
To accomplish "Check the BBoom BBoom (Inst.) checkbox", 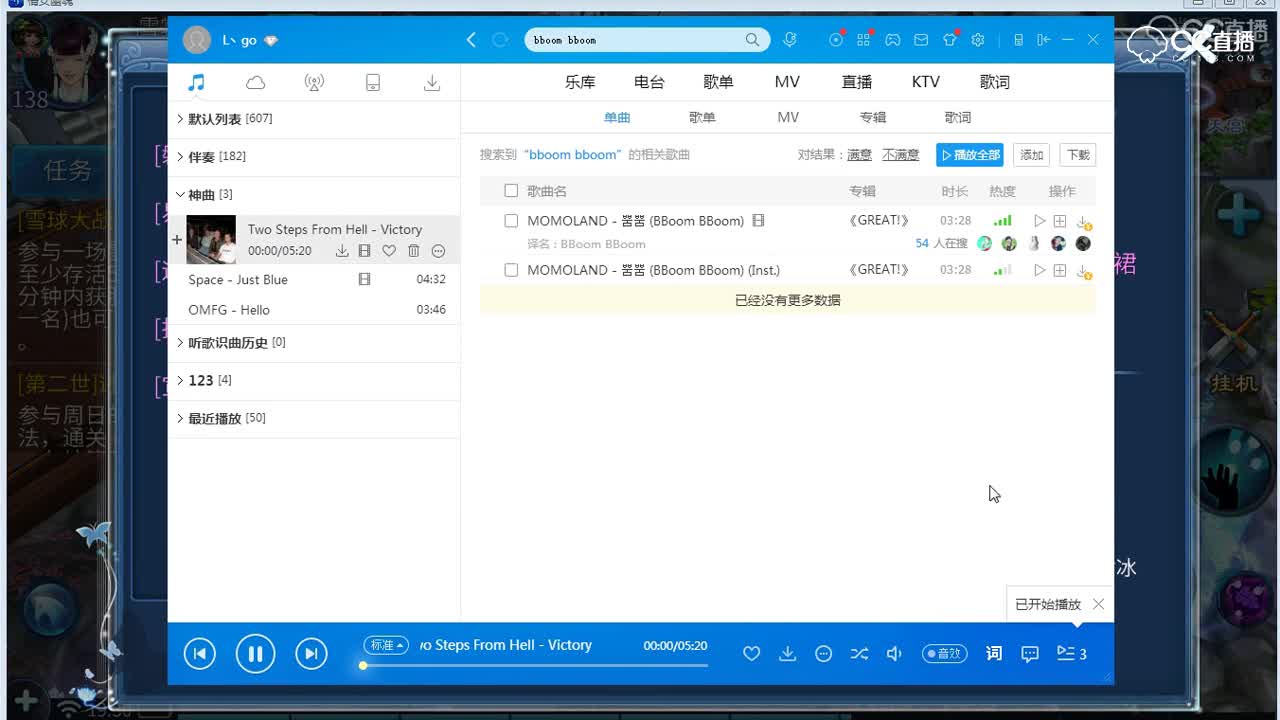I will (511, 270).
